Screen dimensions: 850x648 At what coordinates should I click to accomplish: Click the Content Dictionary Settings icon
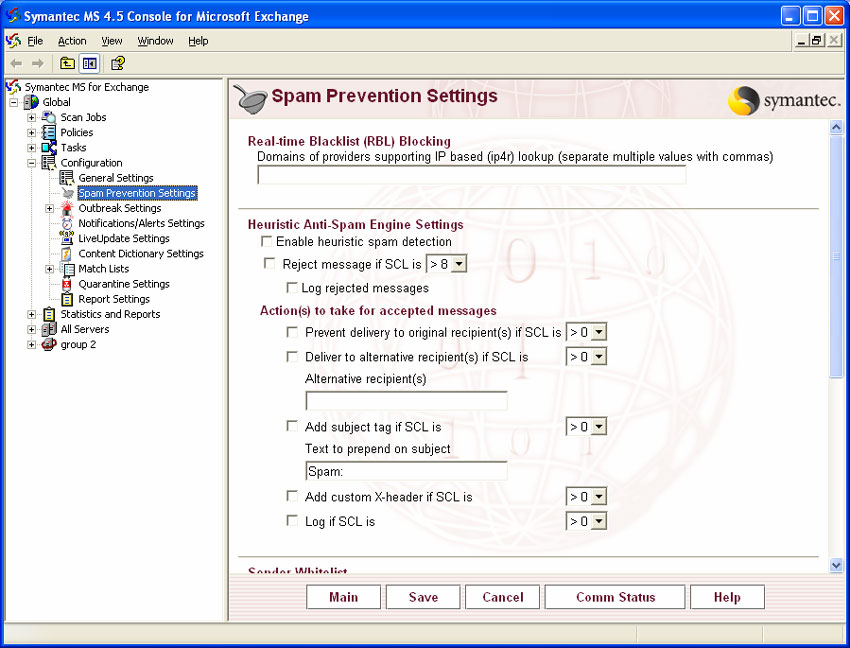point(67,253)
